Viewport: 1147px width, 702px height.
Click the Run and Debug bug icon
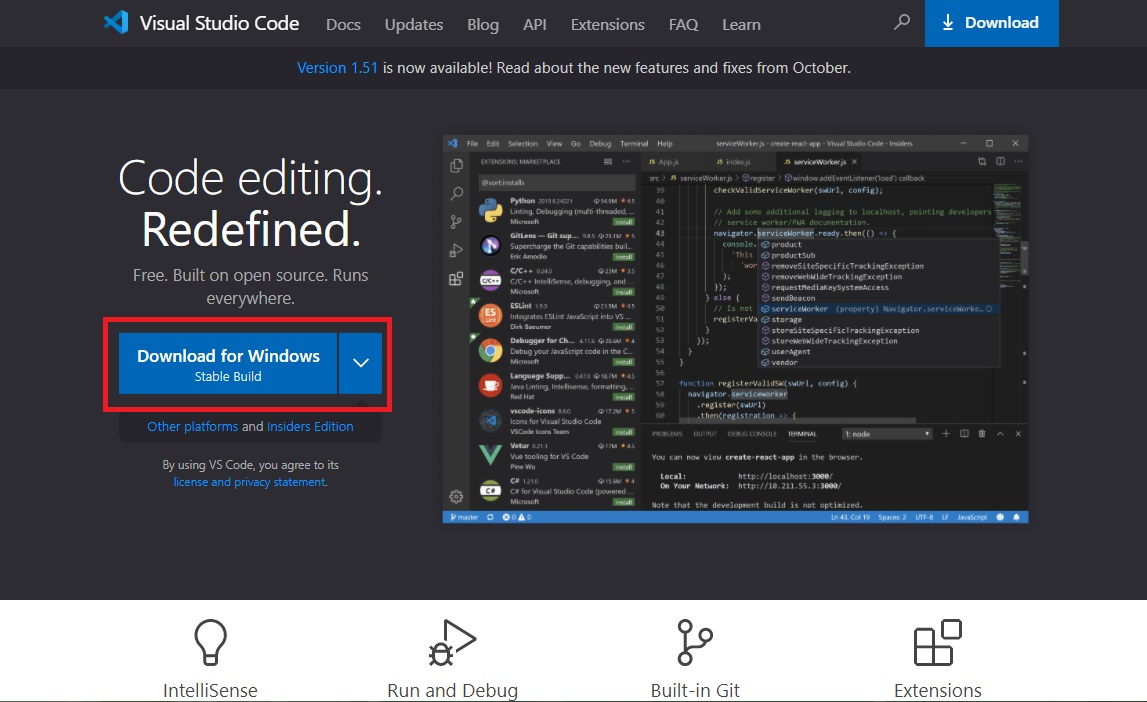pyautogui.click(x=452, y=642)
